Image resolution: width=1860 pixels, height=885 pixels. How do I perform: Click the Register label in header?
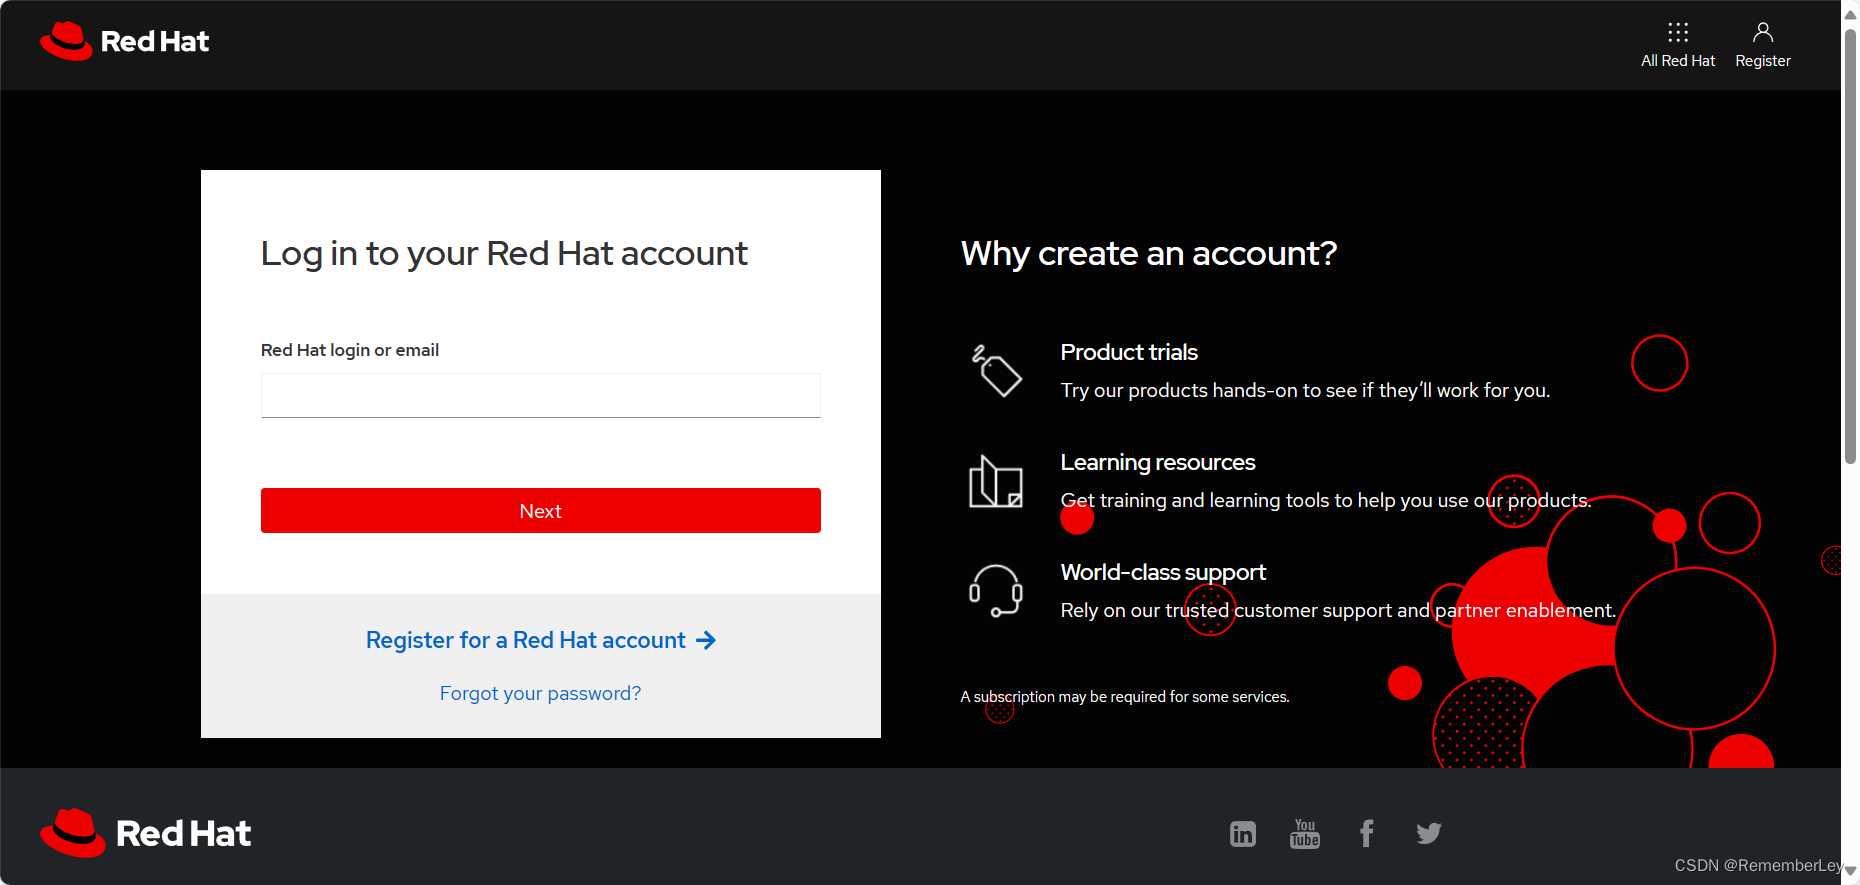click(x=1763, y=61)
